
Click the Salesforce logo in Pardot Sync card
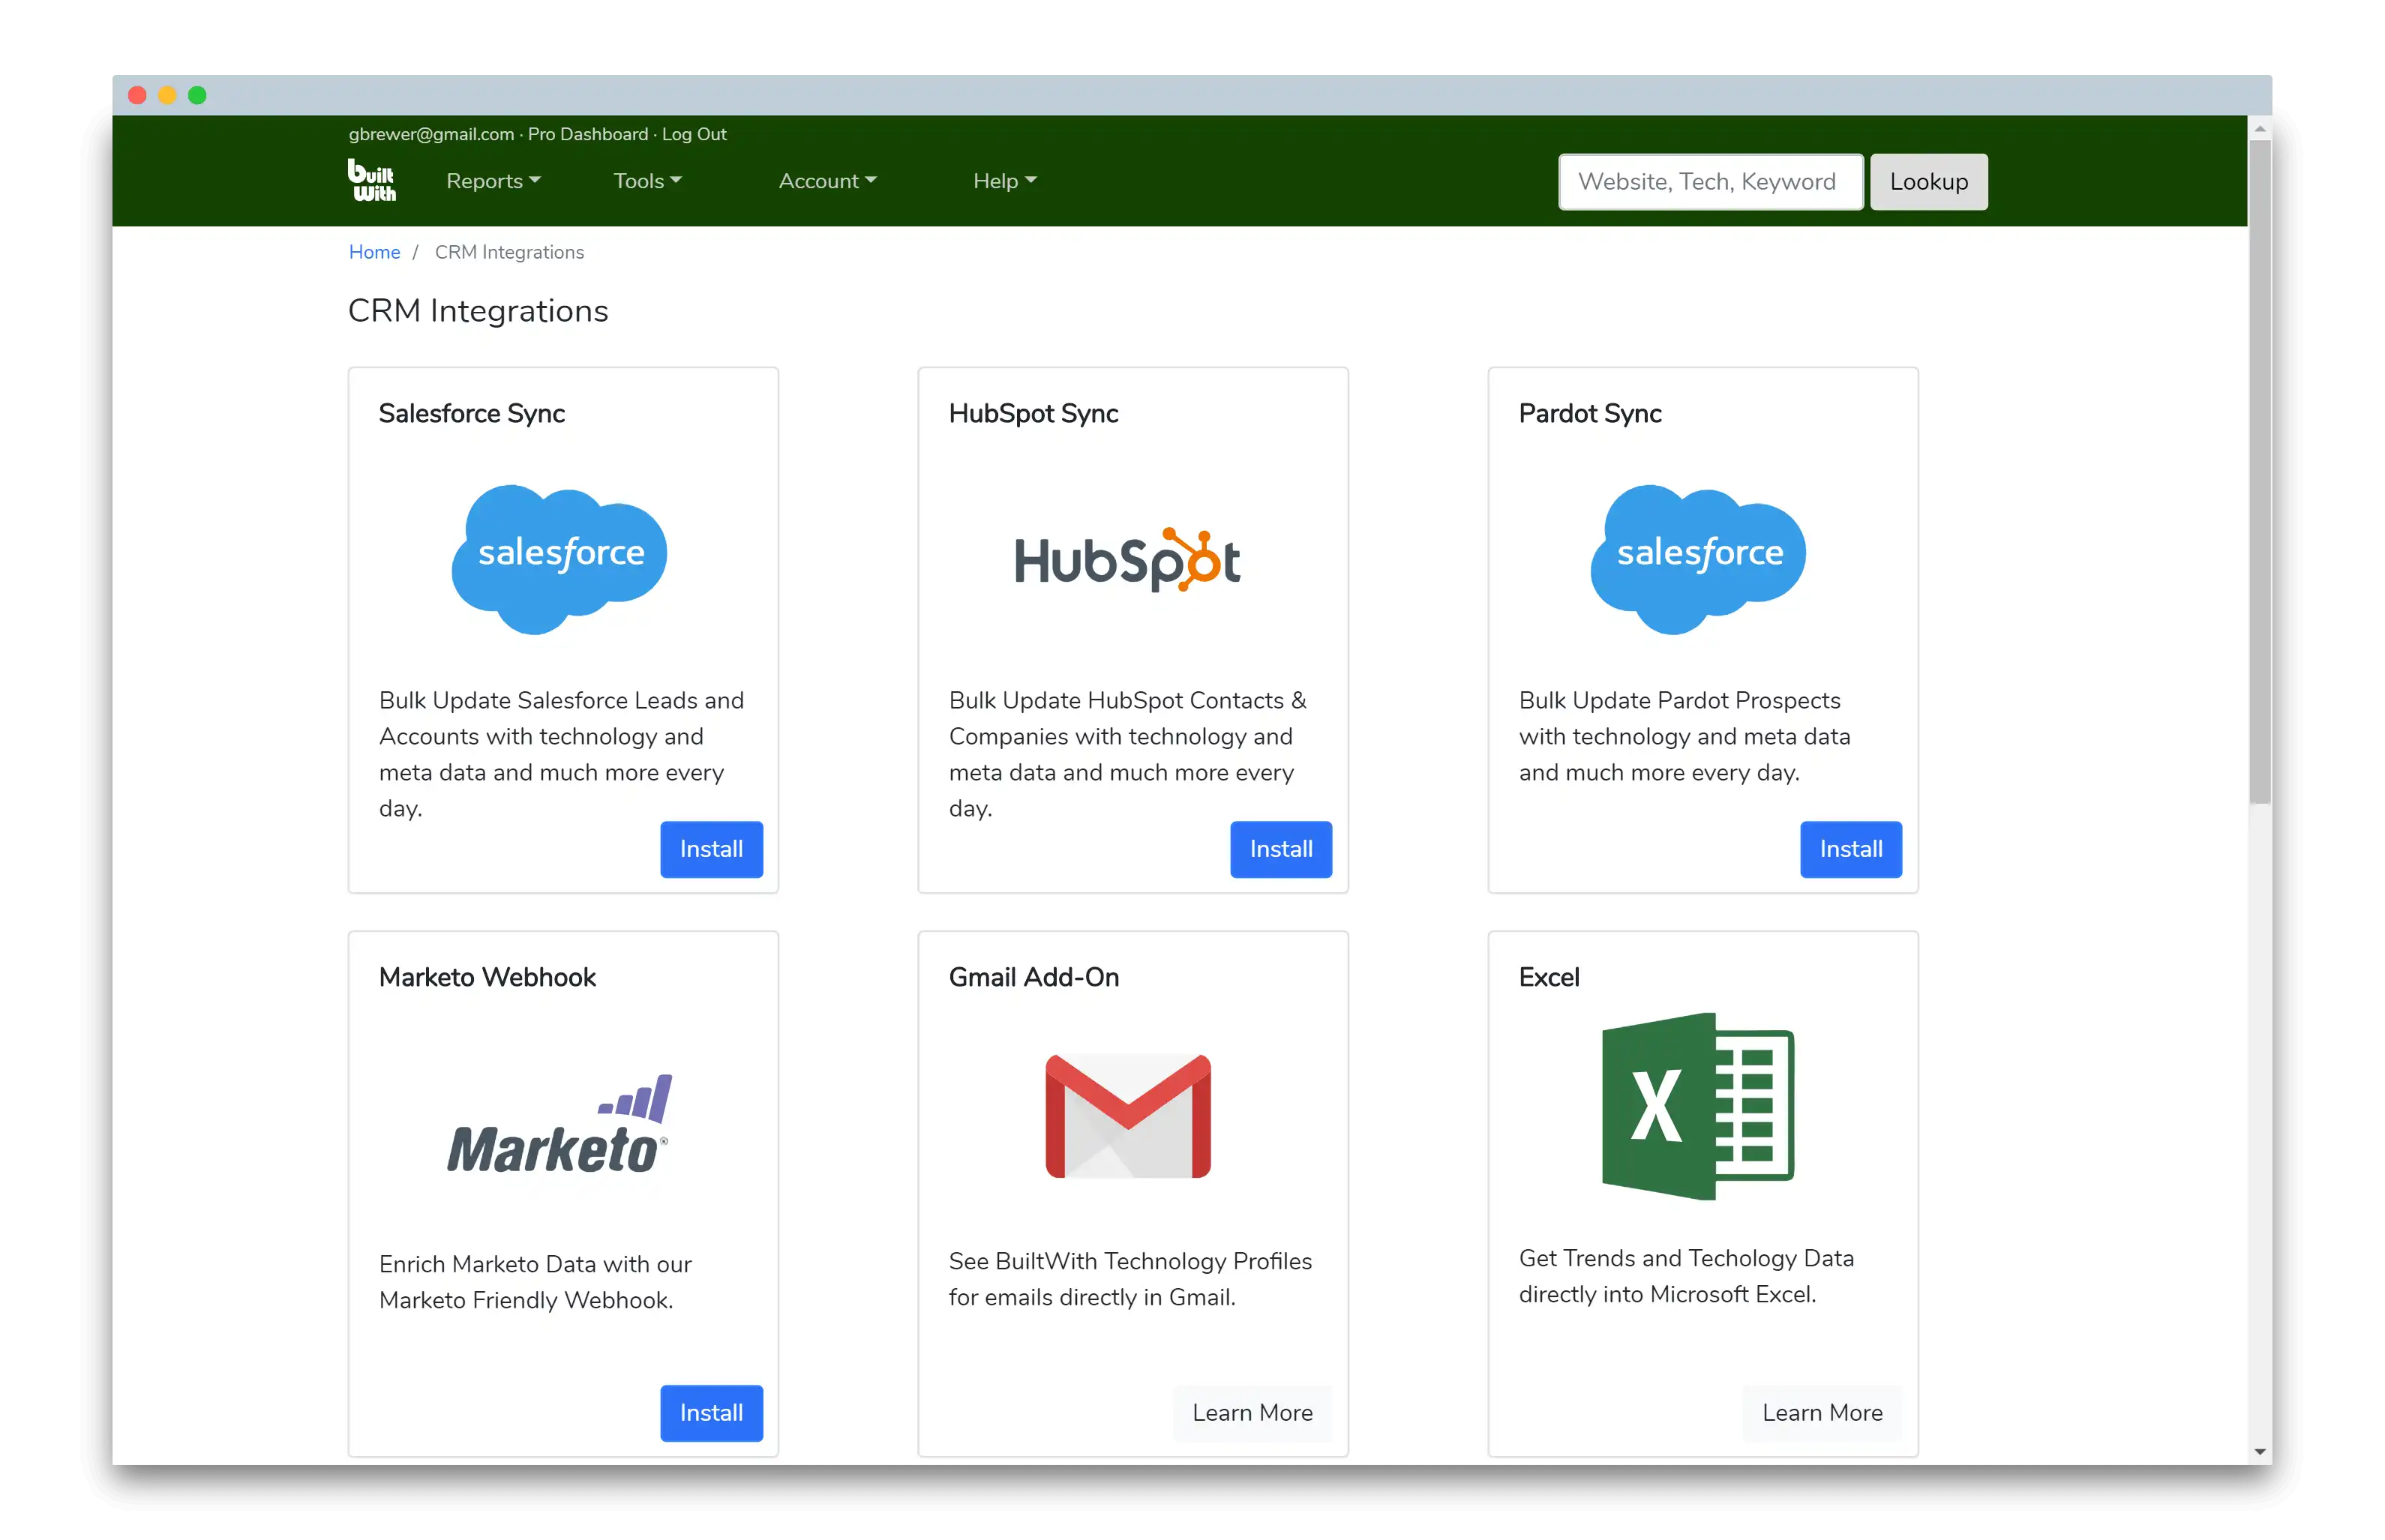pos(1698,559)
